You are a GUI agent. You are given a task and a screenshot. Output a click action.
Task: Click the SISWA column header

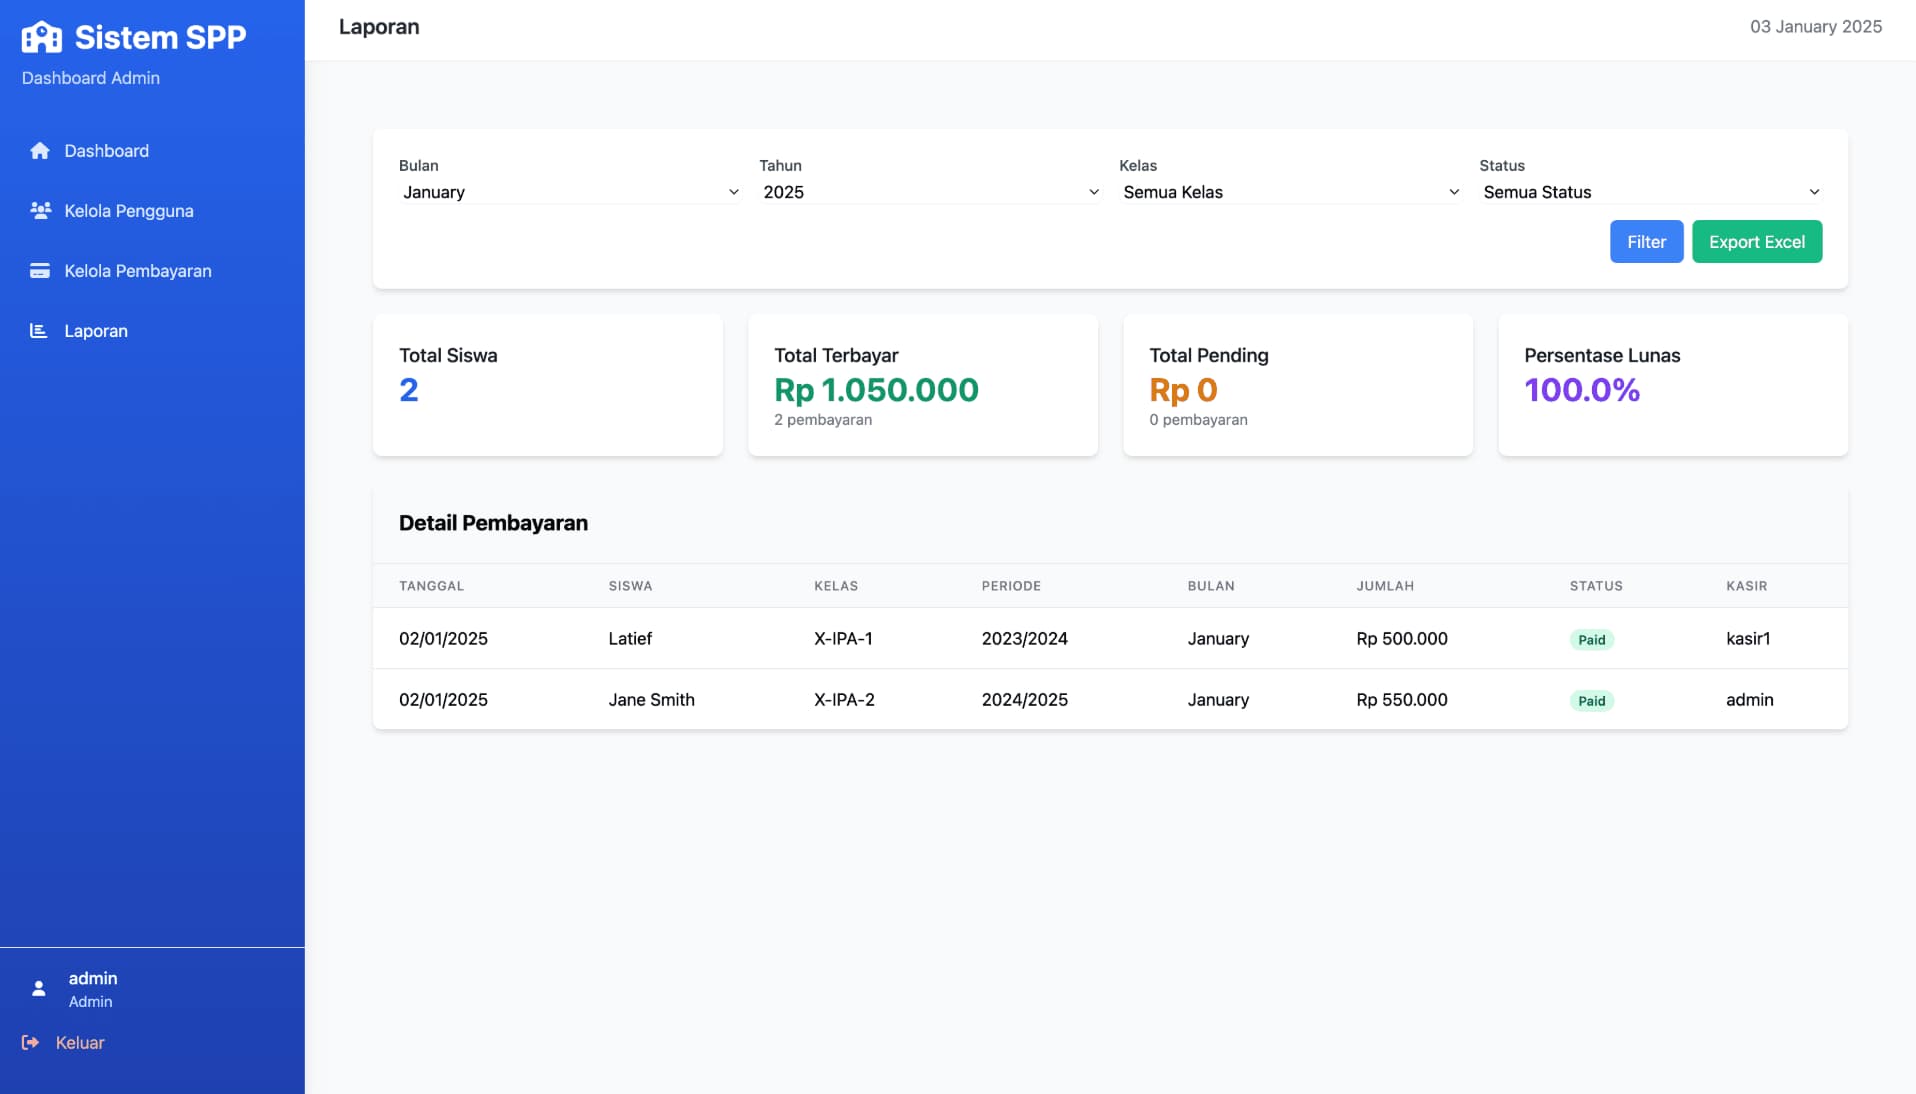tap(630, 586)
